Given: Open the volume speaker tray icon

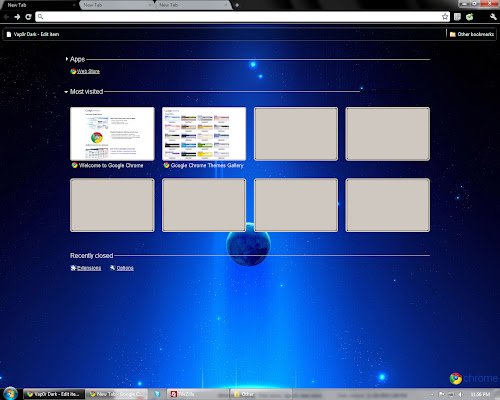Looking at the screenshot, I should pos(460,394).
